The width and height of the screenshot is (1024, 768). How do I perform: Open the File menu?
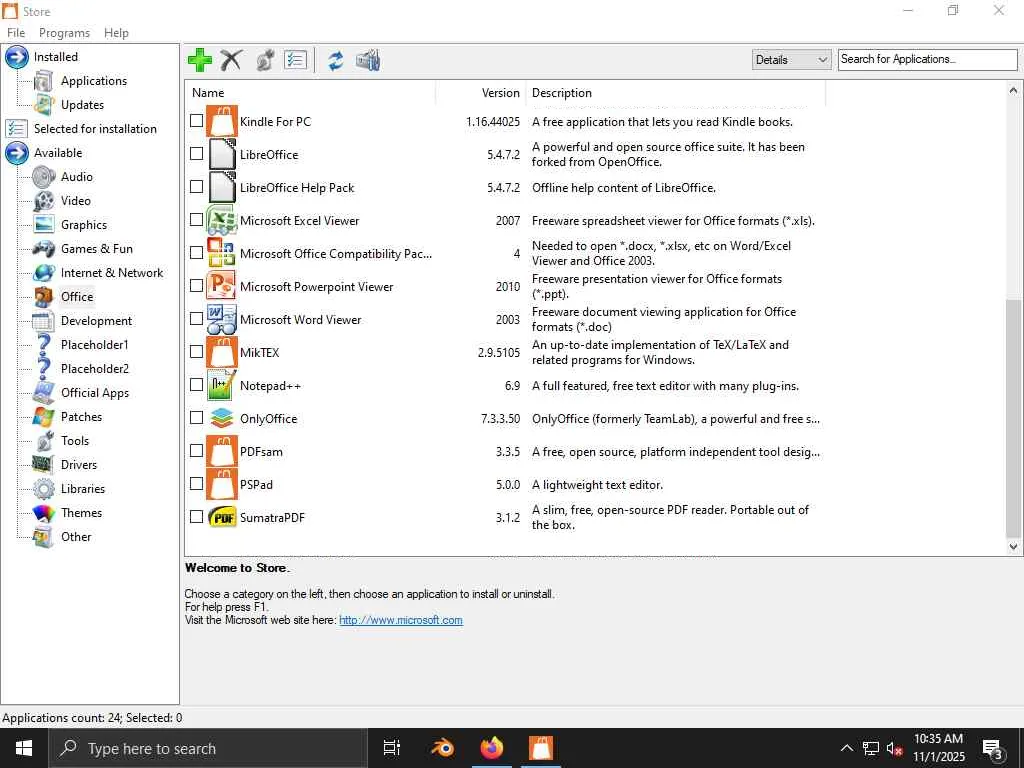(x=16, y=33)
